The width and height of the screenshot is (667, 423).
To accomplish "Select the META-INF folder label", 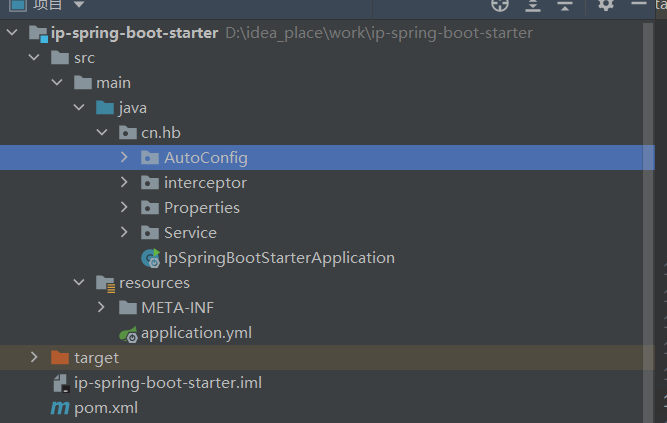I will (177, 308).
